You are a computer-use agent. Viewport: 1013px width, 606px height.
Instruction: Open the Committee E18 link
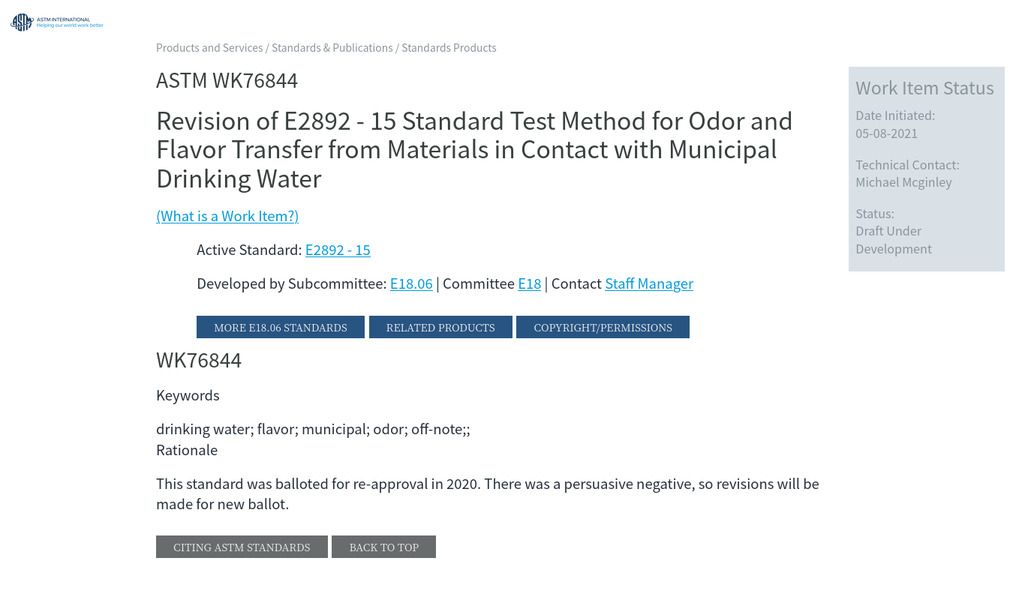point(530,284)
